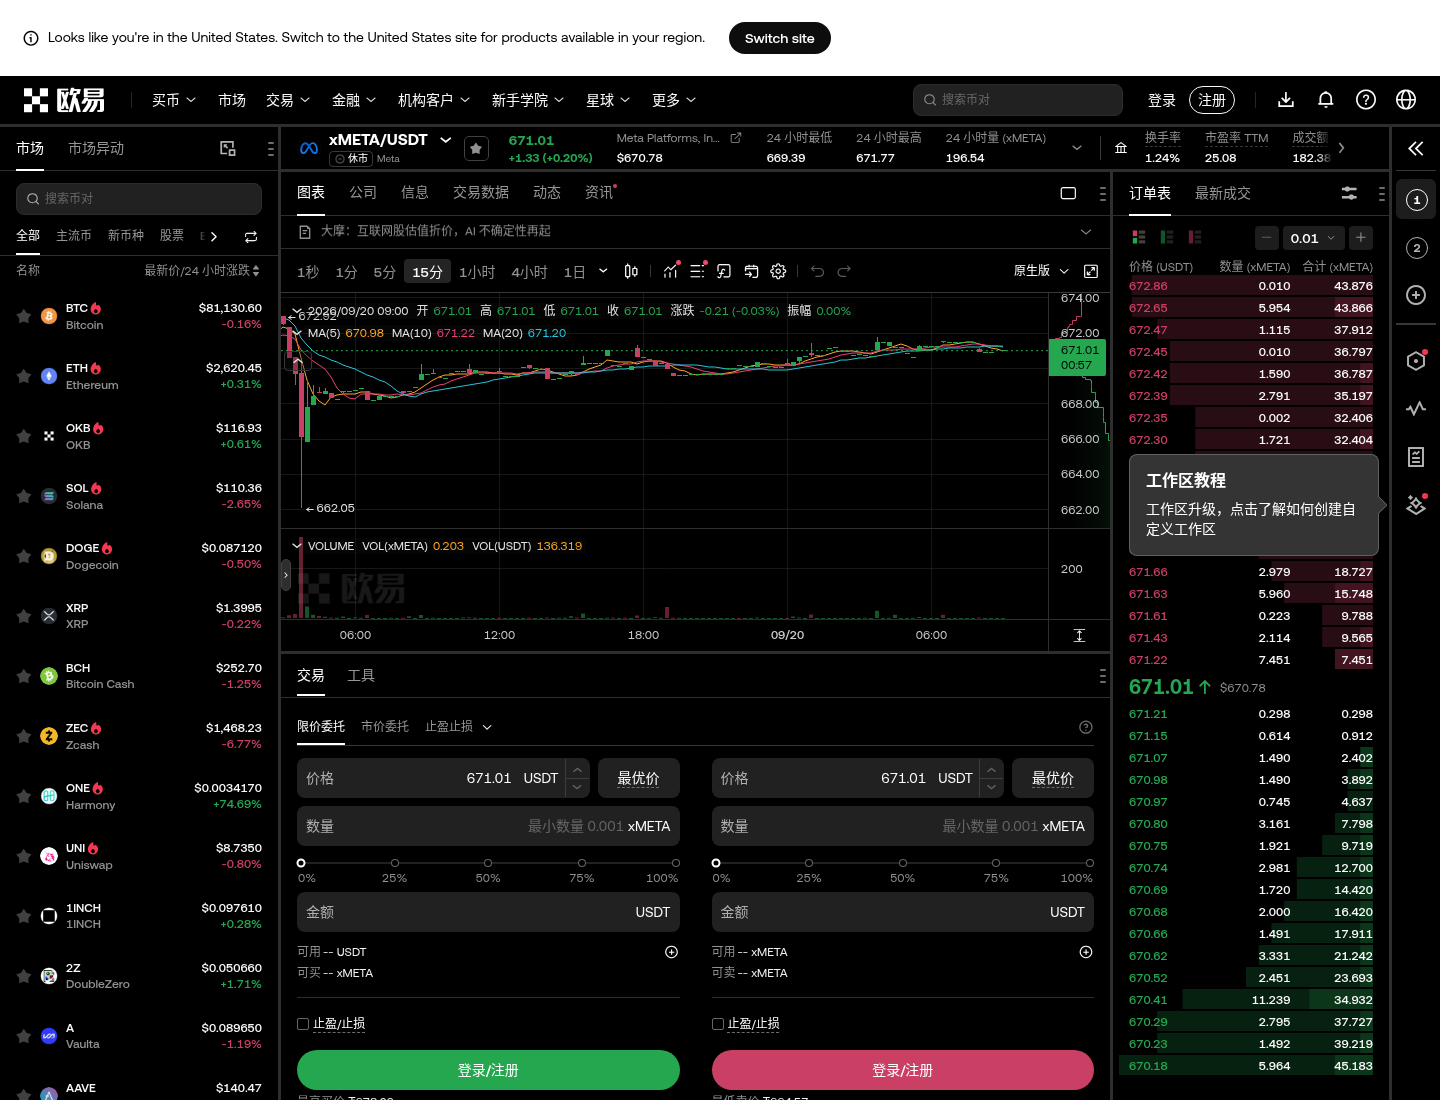Click the buy-side 最优价 button
This screenshot has width=1440, height=1100.
click(x=638, y=778)
